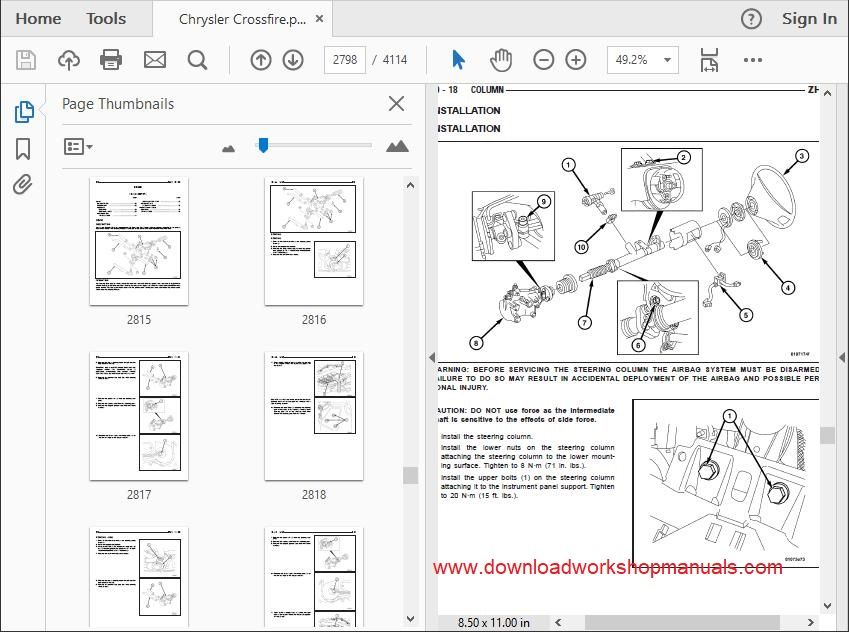Collapse the left navigation pane arrow

(432, 357)
